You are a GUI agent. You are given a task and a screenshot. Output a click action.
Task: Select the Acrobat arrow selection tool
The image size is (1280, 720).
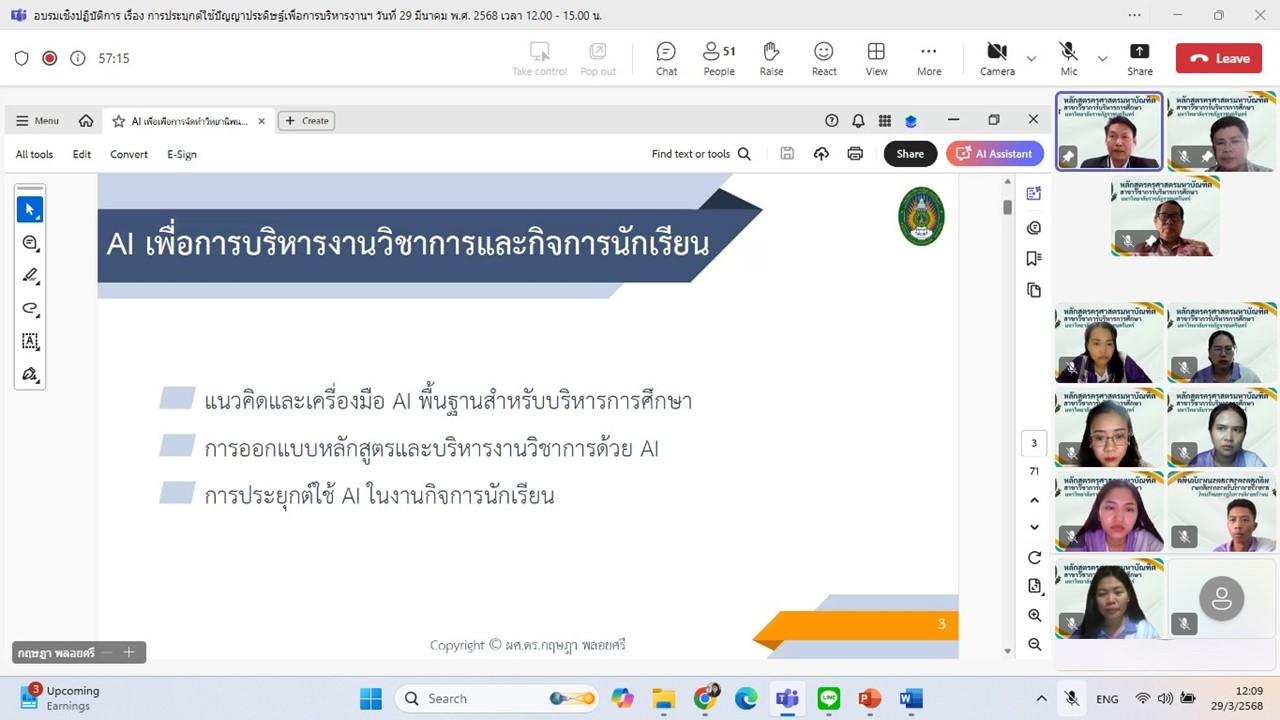tap(30, 209)
